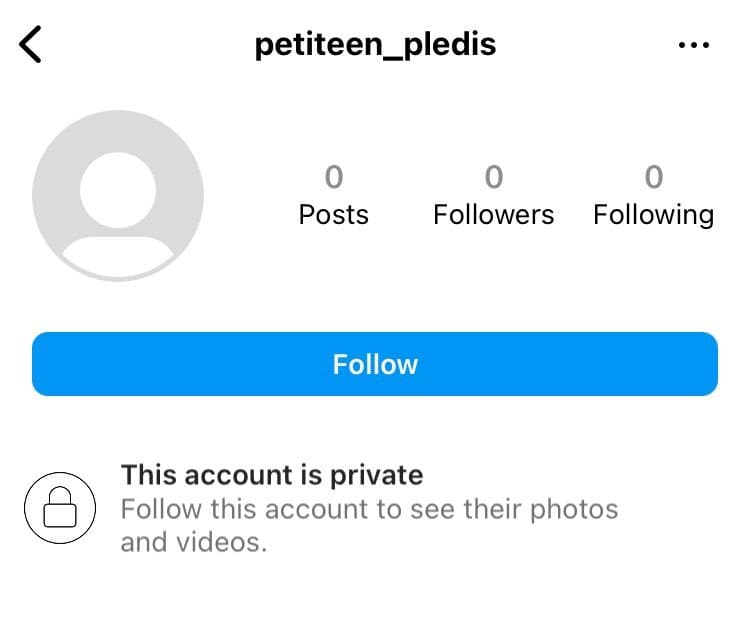This screenshot has width=750, height=618.
Task: Go back using the left chevron arrow
Action: 30,44
